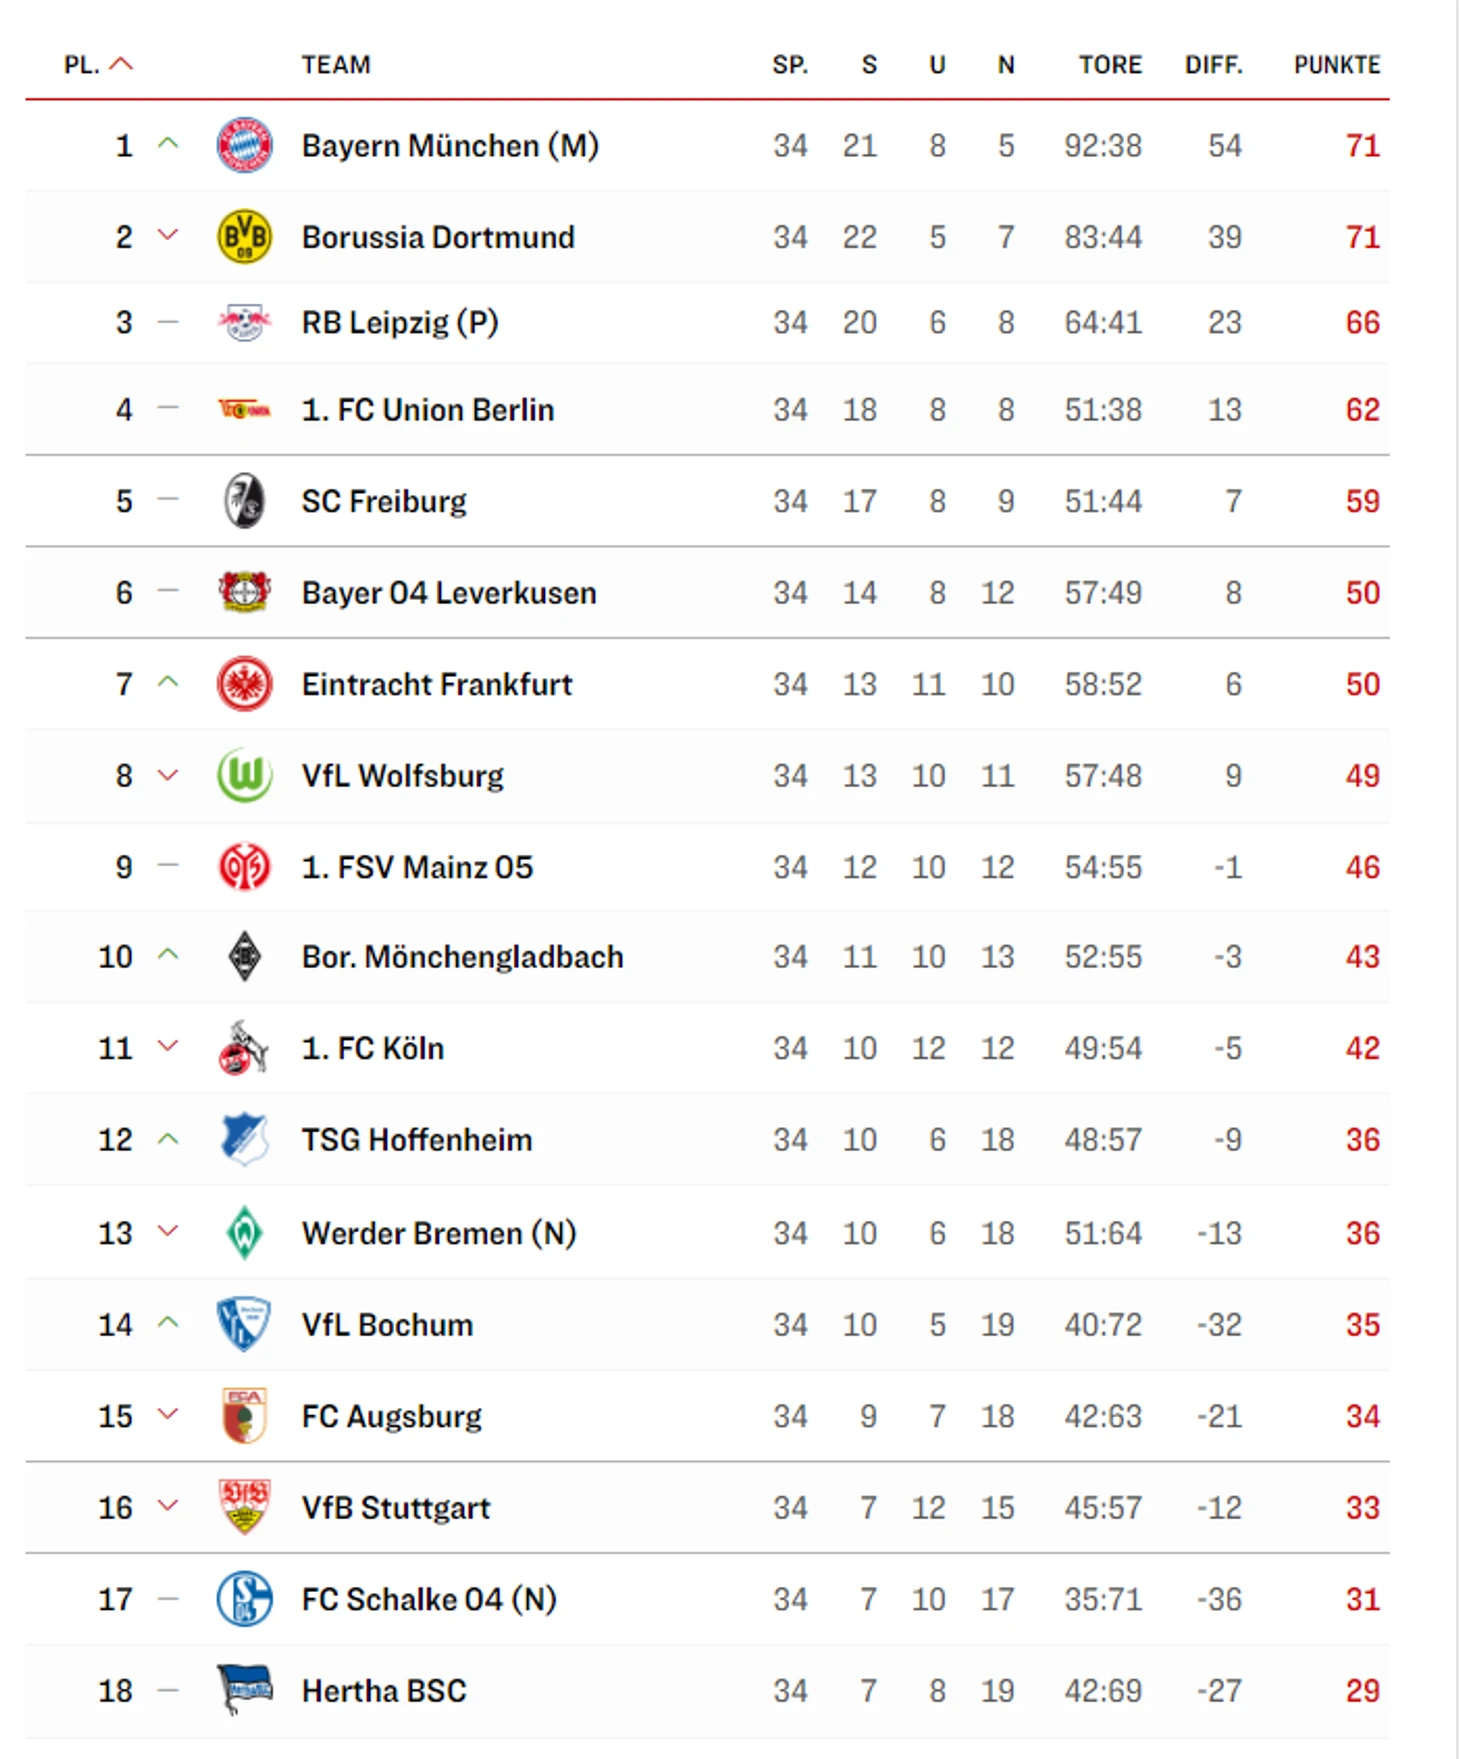
Task: Open TSG Hoffenheim team page
Action: pyautogui.click(x=417, y=1140)
